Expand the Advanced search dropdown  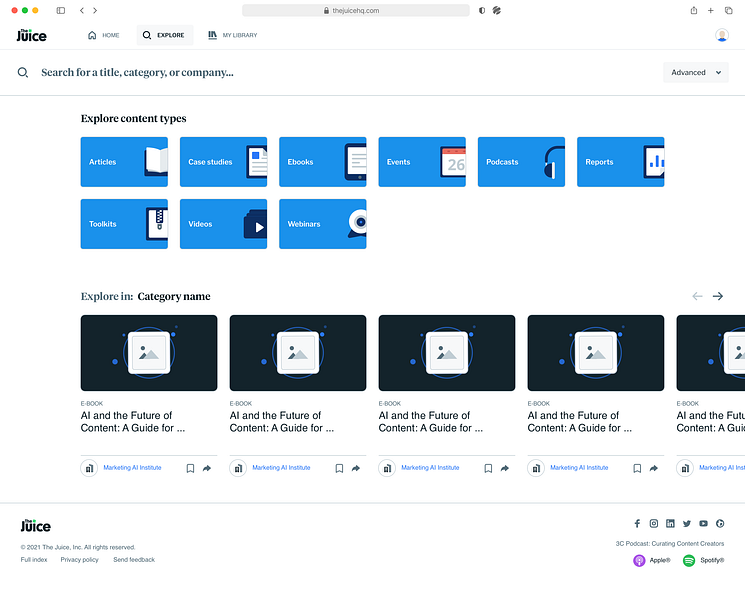coord(696,73)
